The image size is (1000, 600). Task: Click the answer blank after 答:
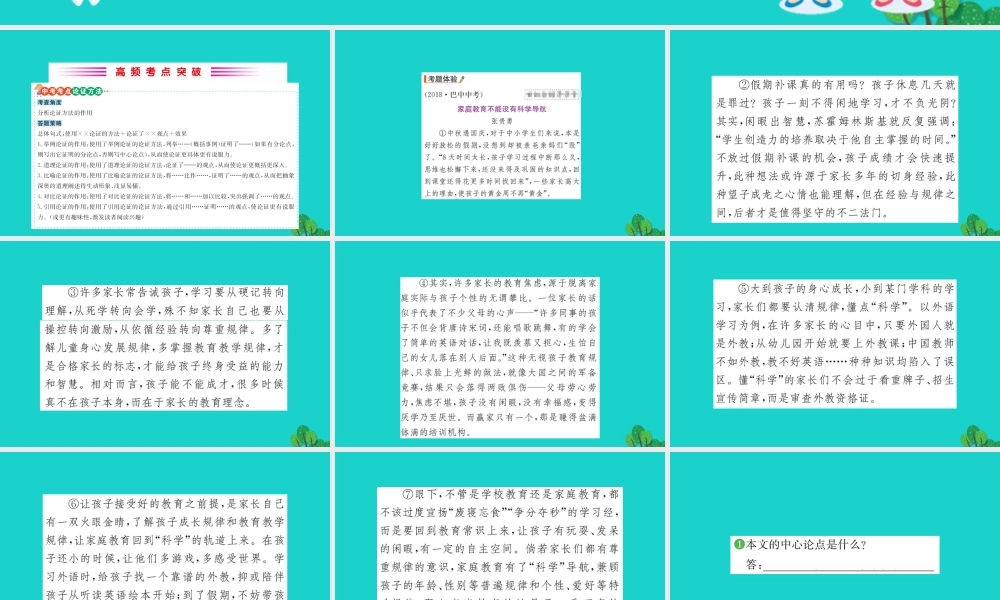click(x=849, y=566)
